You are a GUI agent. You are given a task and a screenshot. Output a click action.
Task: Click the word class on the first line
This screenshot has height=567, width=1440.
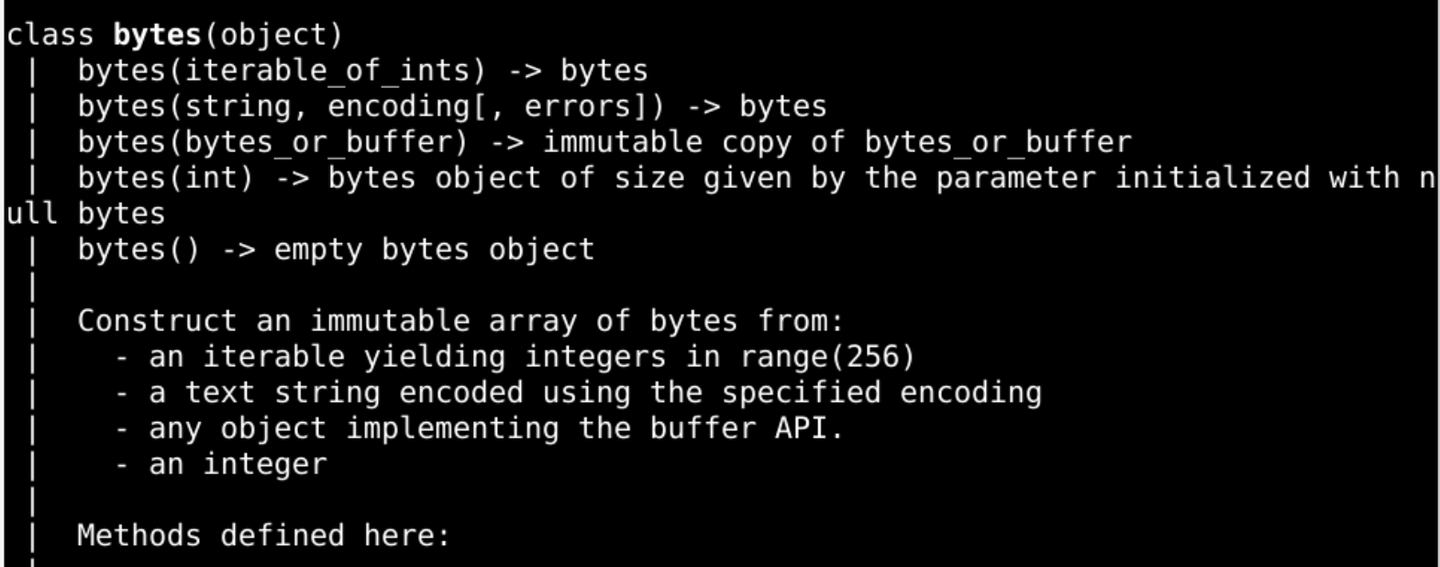point(50,35)
